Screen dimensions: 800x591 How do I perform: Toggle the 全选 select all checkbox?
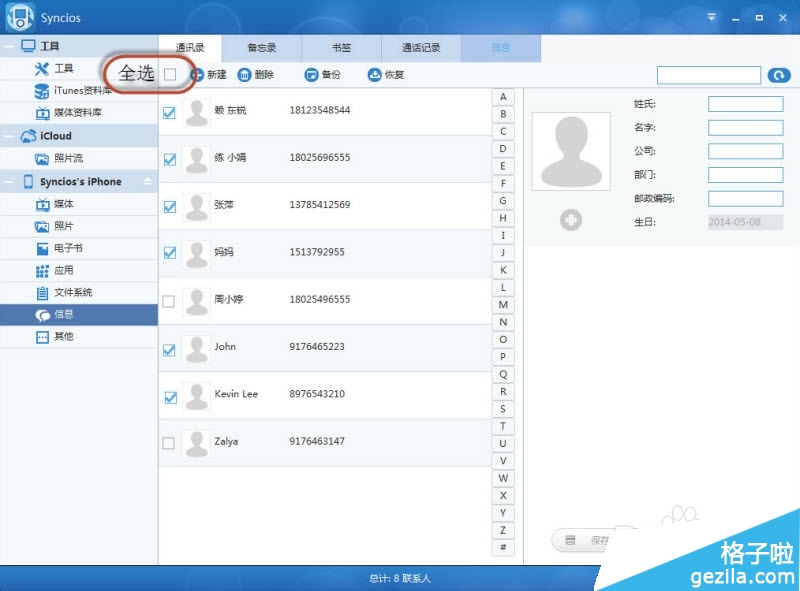point(170,75)
